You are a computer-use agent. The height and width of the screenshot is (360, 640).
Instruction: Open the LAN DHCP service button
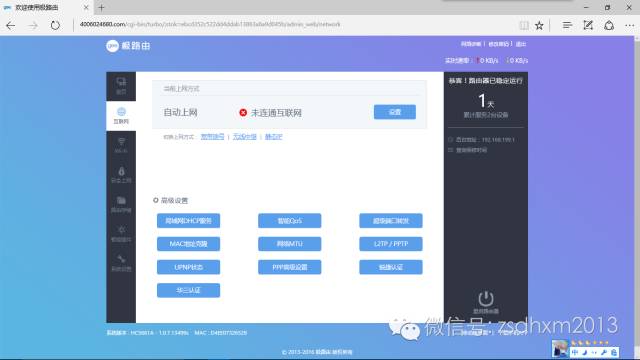(x=188, y=221)
